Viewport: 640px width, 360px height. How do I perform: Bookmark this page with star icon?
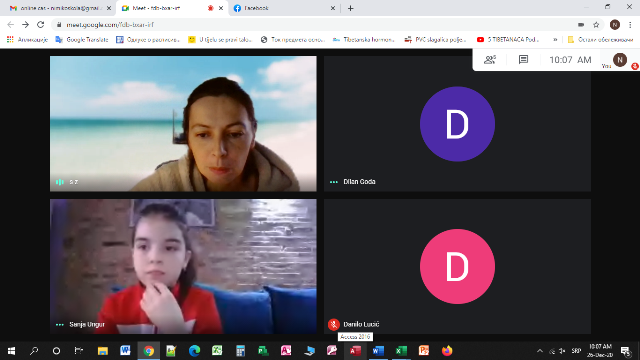point(596,24)
